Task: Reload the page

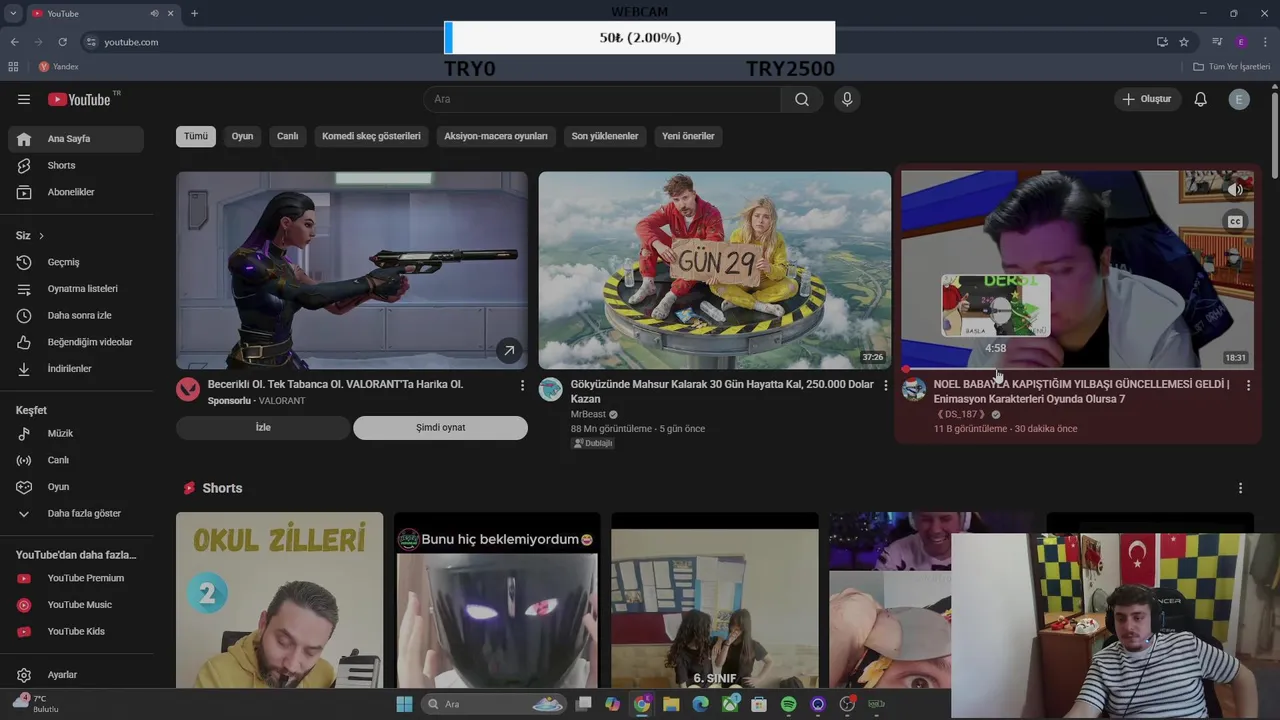Action: point(62,42)
